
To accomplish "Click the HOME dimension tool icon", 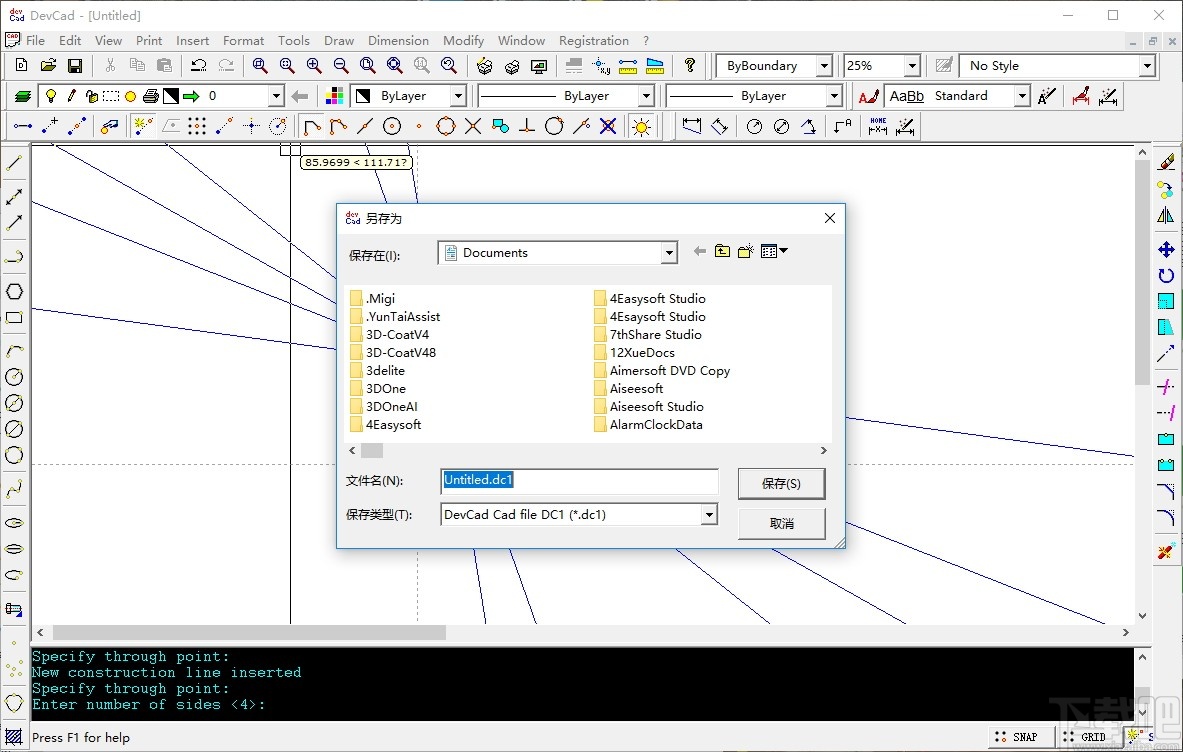I will click(877, 126).
